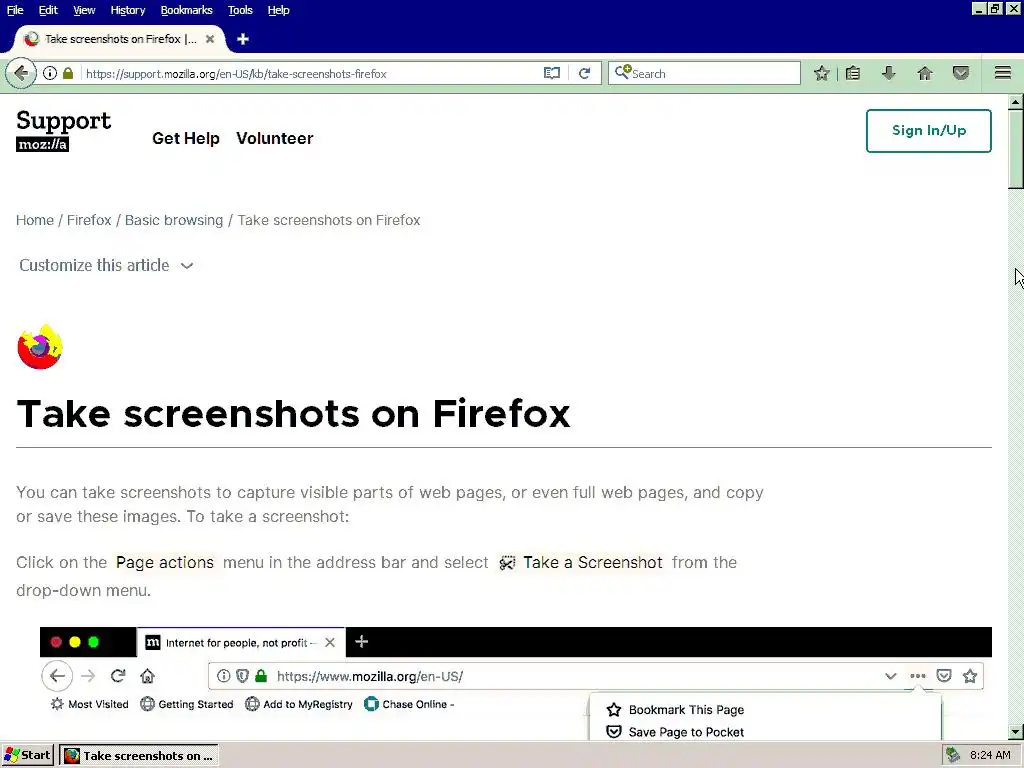Click the 8:24 AM system clock
The width and height of the screenshot is (1024, 768).
990,756
